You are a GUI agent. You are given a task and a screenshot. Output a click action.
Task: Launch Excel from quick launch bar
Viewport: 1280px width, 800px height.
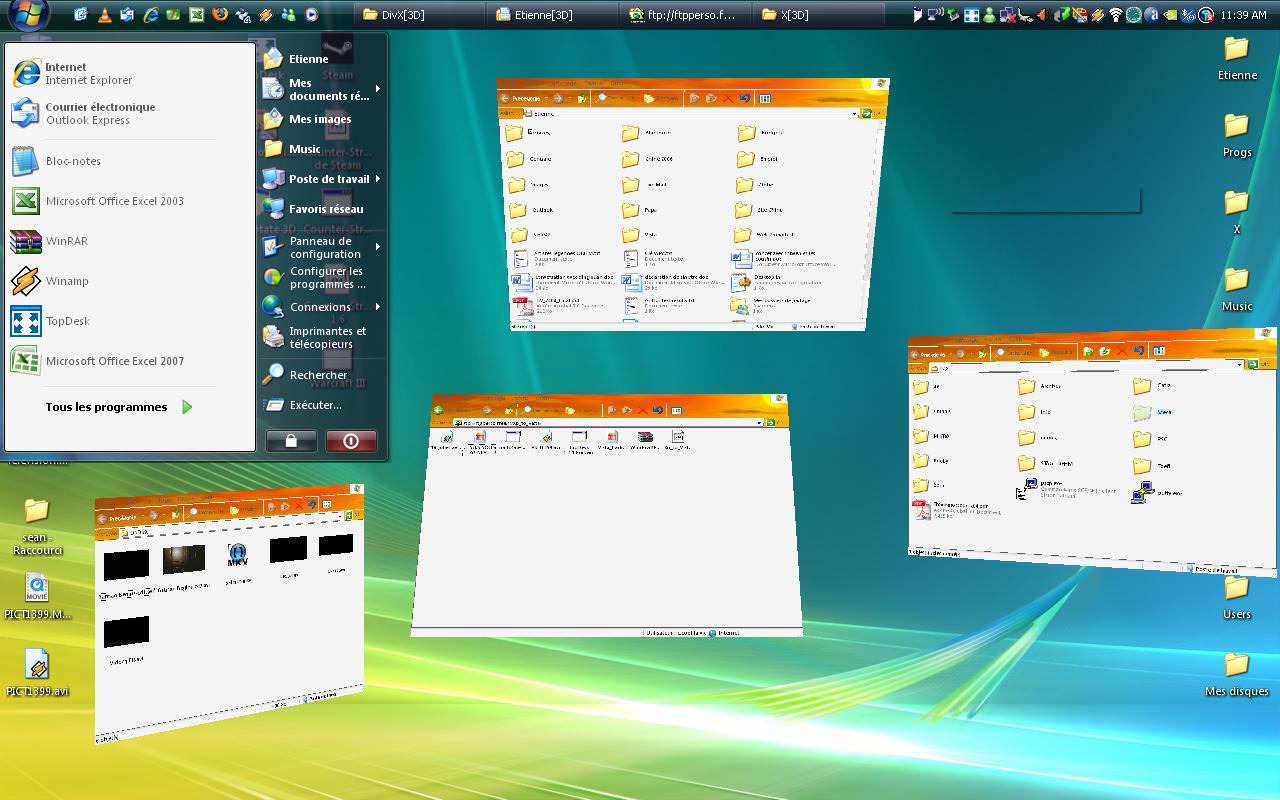[197, 15]
